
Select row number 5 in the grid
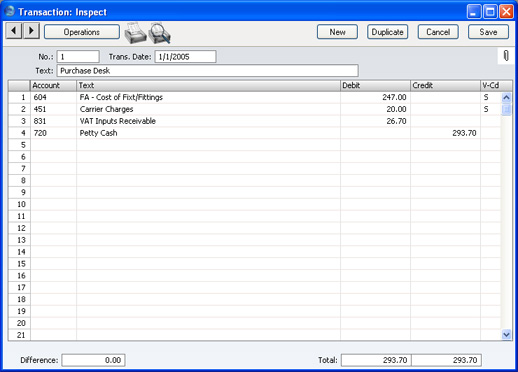[x=19, y=145]
